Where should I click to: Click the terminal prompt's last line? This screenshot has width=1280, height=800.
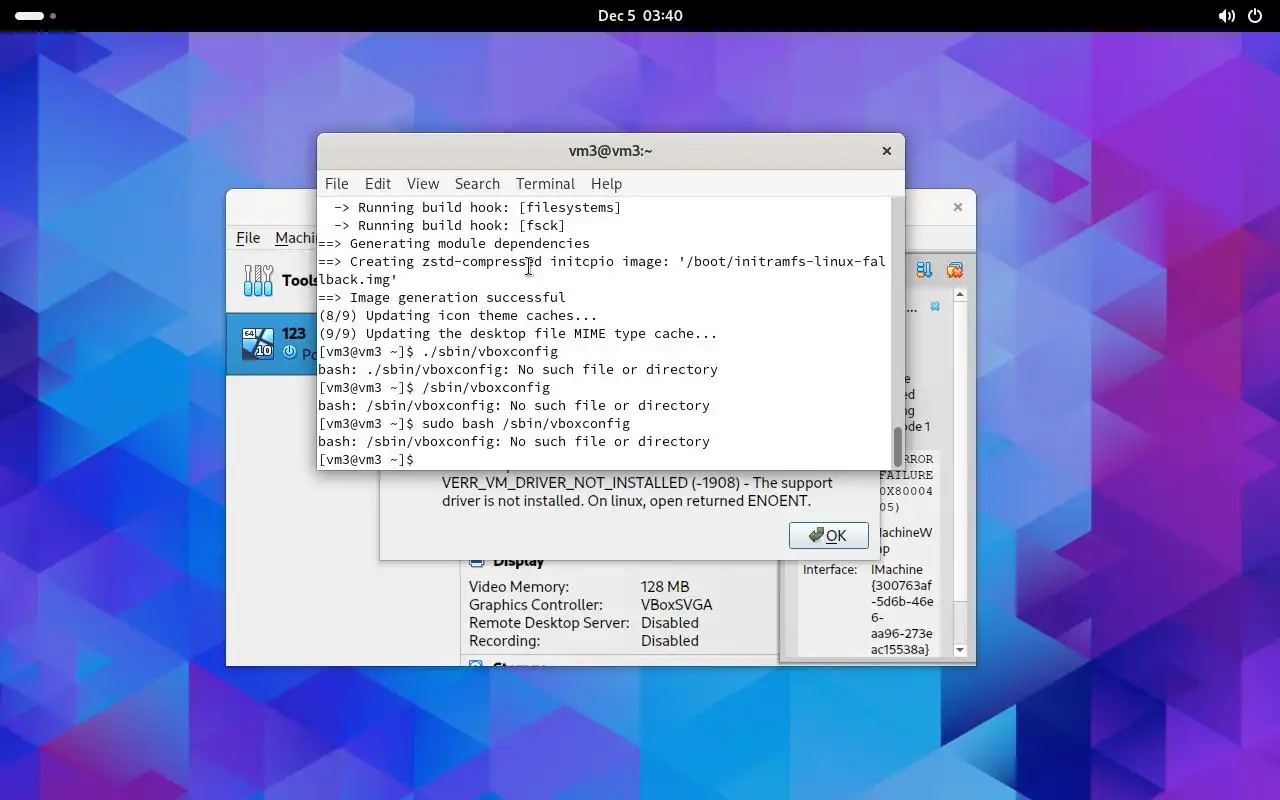click(366, 459)
